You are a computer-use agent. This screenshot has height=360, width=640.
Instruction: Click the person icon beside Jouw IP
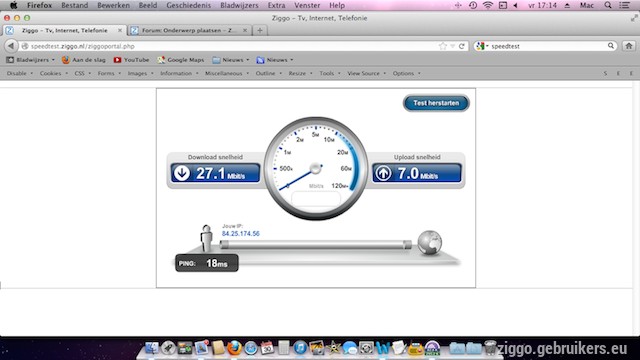point(207,238)
